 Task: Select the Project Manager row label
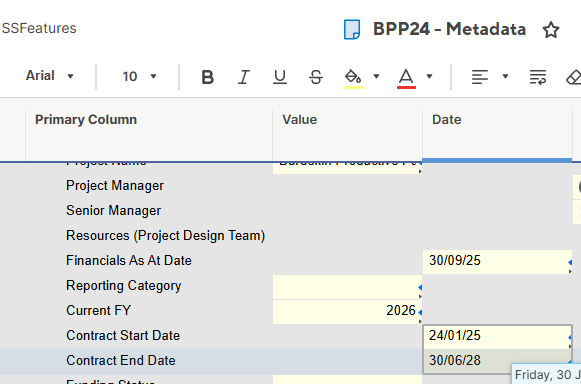pos(115,186)
